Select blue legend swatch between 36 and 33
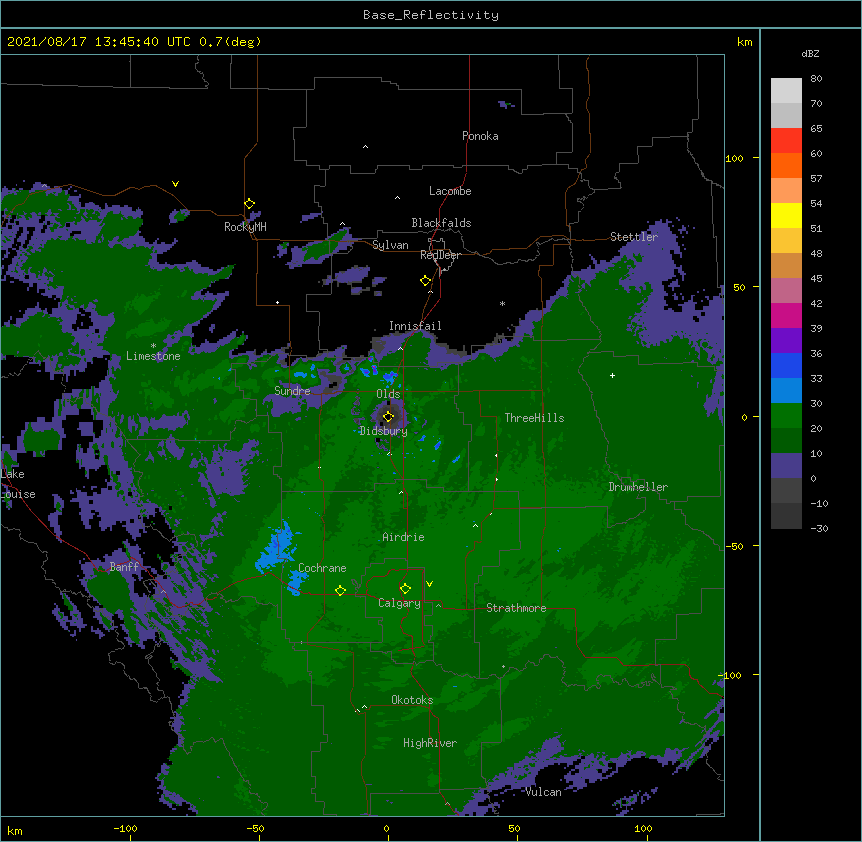This screenshot has width=862, height=842. [786, 365]
